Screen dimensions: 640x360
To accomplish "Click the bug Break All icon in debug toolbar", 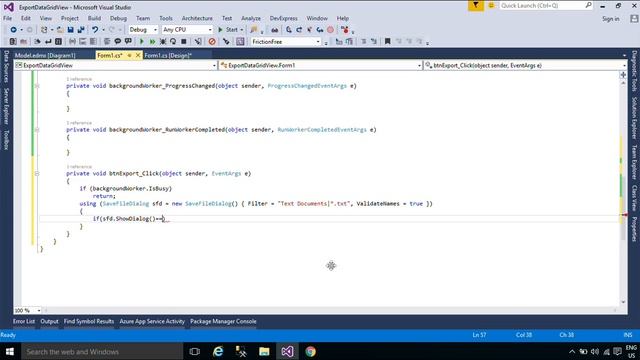I will point(163,42).
